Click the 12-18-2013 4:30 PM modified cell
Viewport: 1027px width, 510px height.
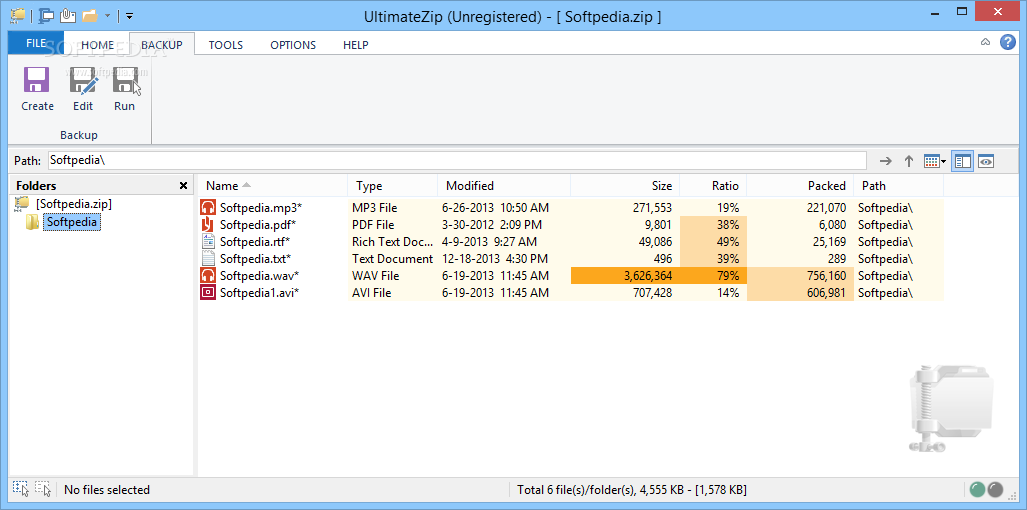coord(504,259)
